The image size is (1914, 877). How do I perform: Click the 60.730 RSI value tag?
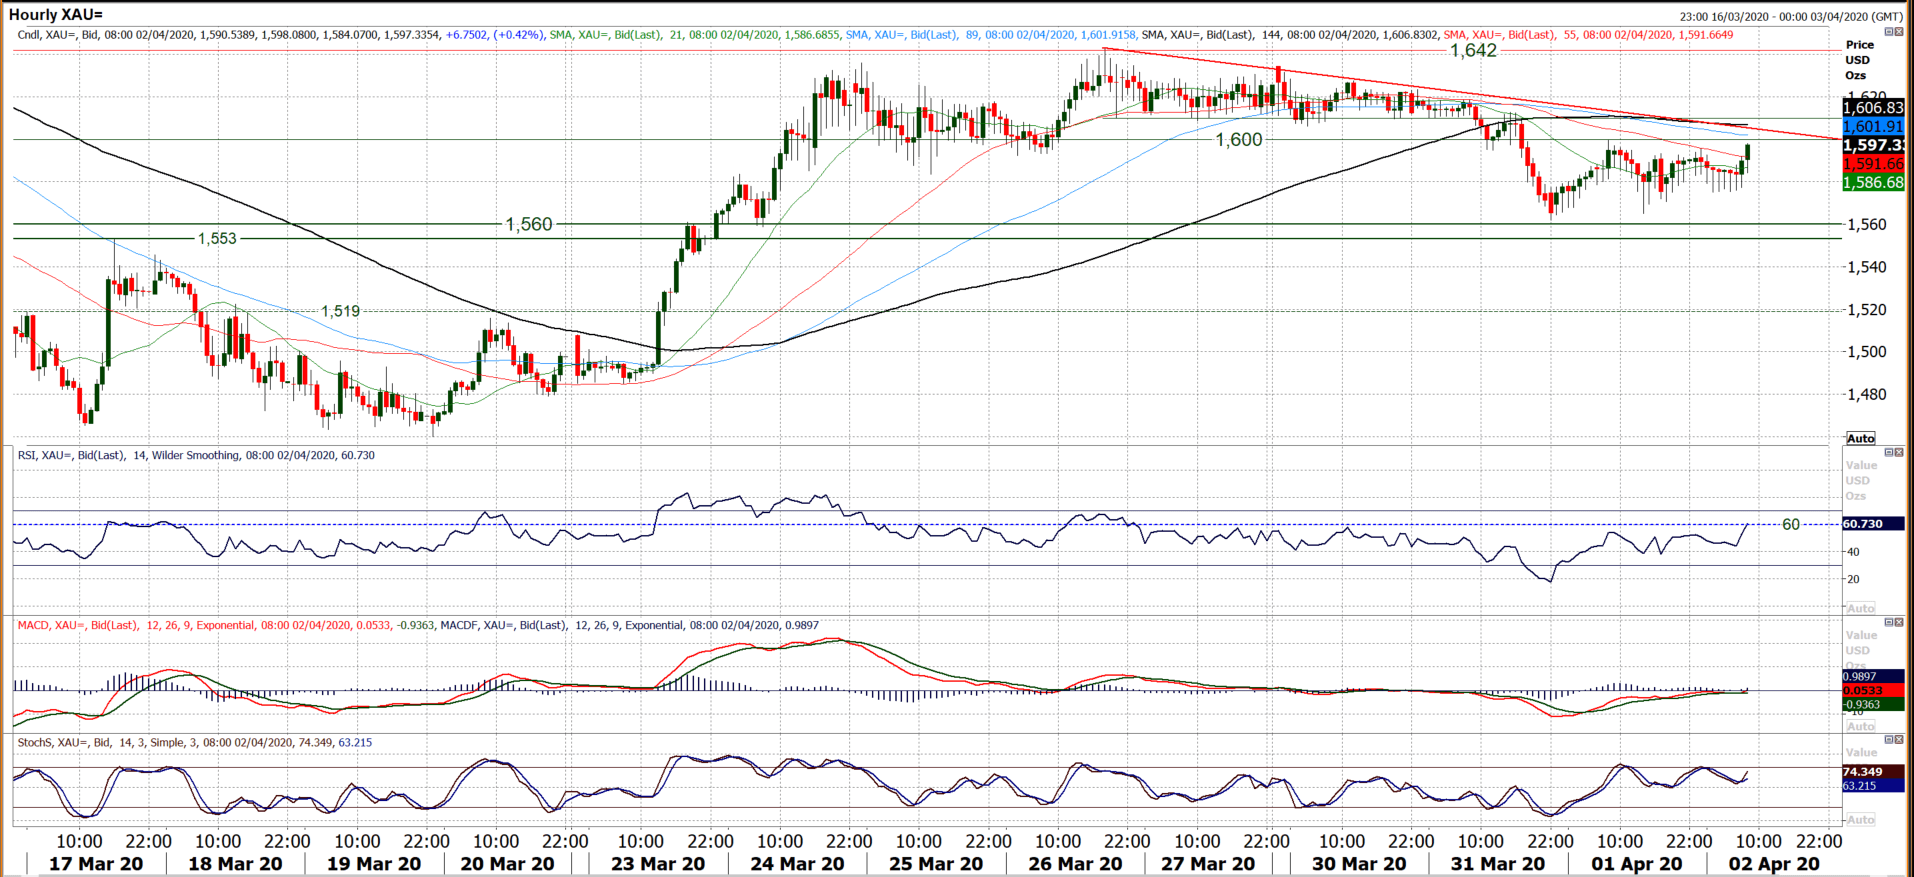tap(1873, 524)
